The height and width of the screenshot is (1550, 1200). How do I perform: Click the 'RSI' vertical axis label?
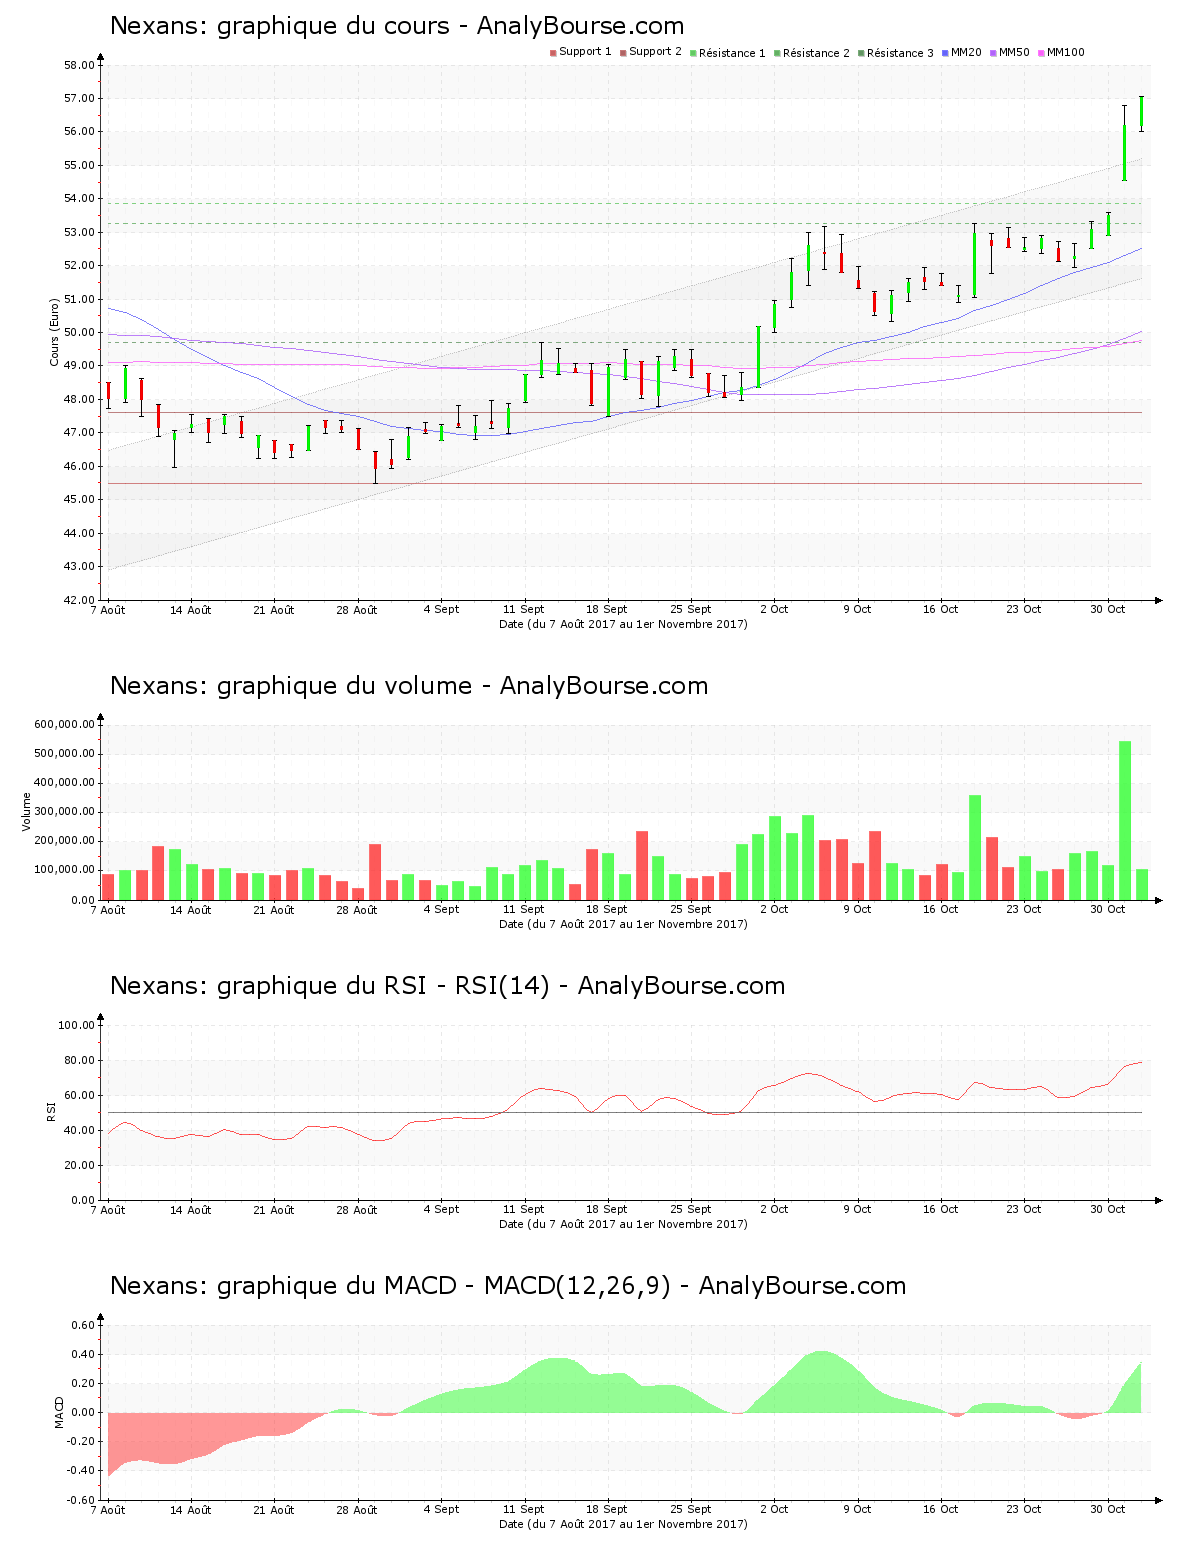pos(50,1112)
